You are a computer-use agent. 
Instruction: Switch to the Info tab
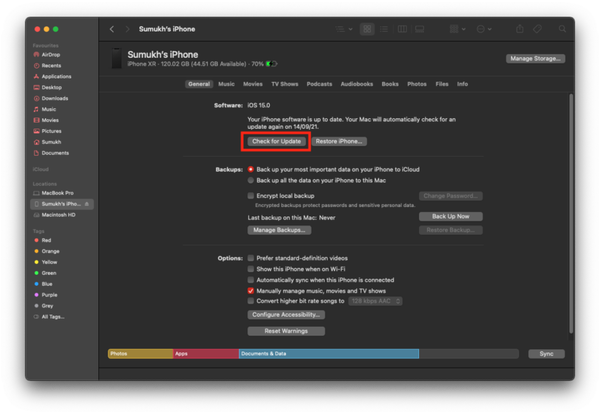pyautogui.click(x=462, y=84)
